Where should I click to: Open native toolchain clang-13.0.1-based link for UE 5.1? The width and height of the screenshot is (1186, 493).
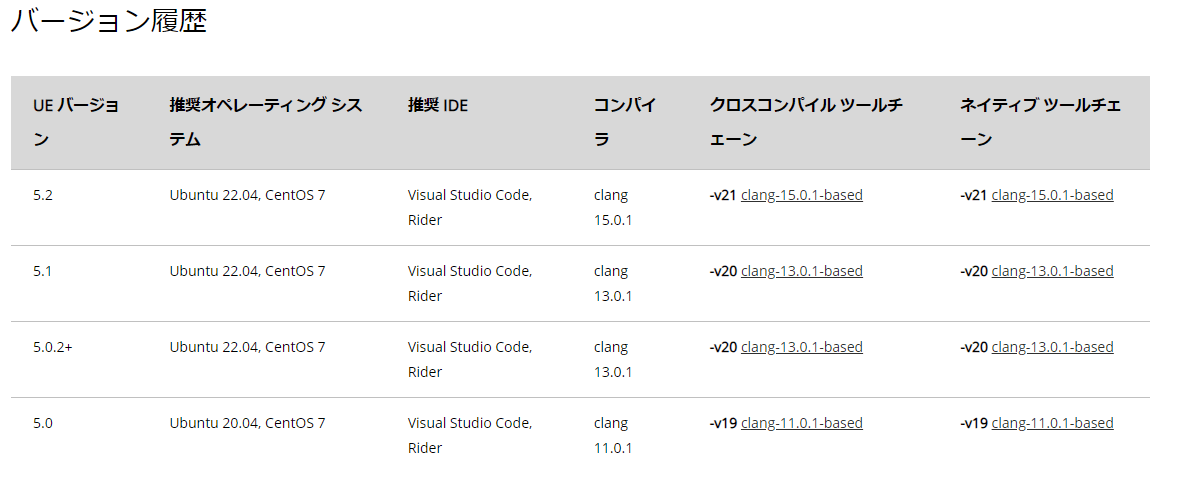tap(1052, 271)
